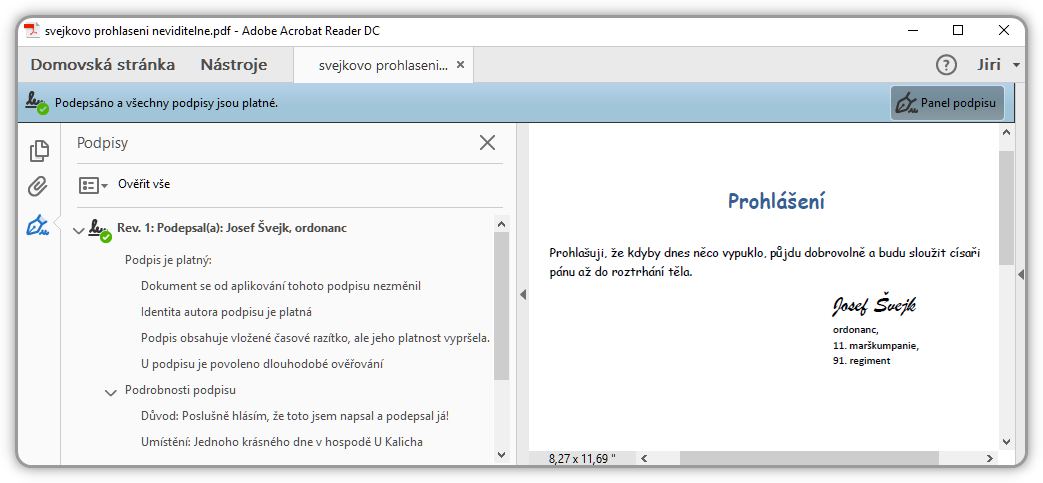This screenshot has width=1043, height=483.
Task: Click the PDF file icon in the title bar
Action: pyautogui.click(x=32, y=31)
